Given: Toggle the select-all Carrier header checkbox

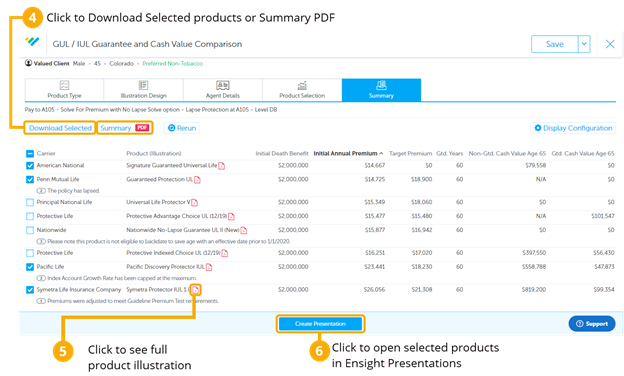Looking at the screenshot, I should (x=30, y=154).
